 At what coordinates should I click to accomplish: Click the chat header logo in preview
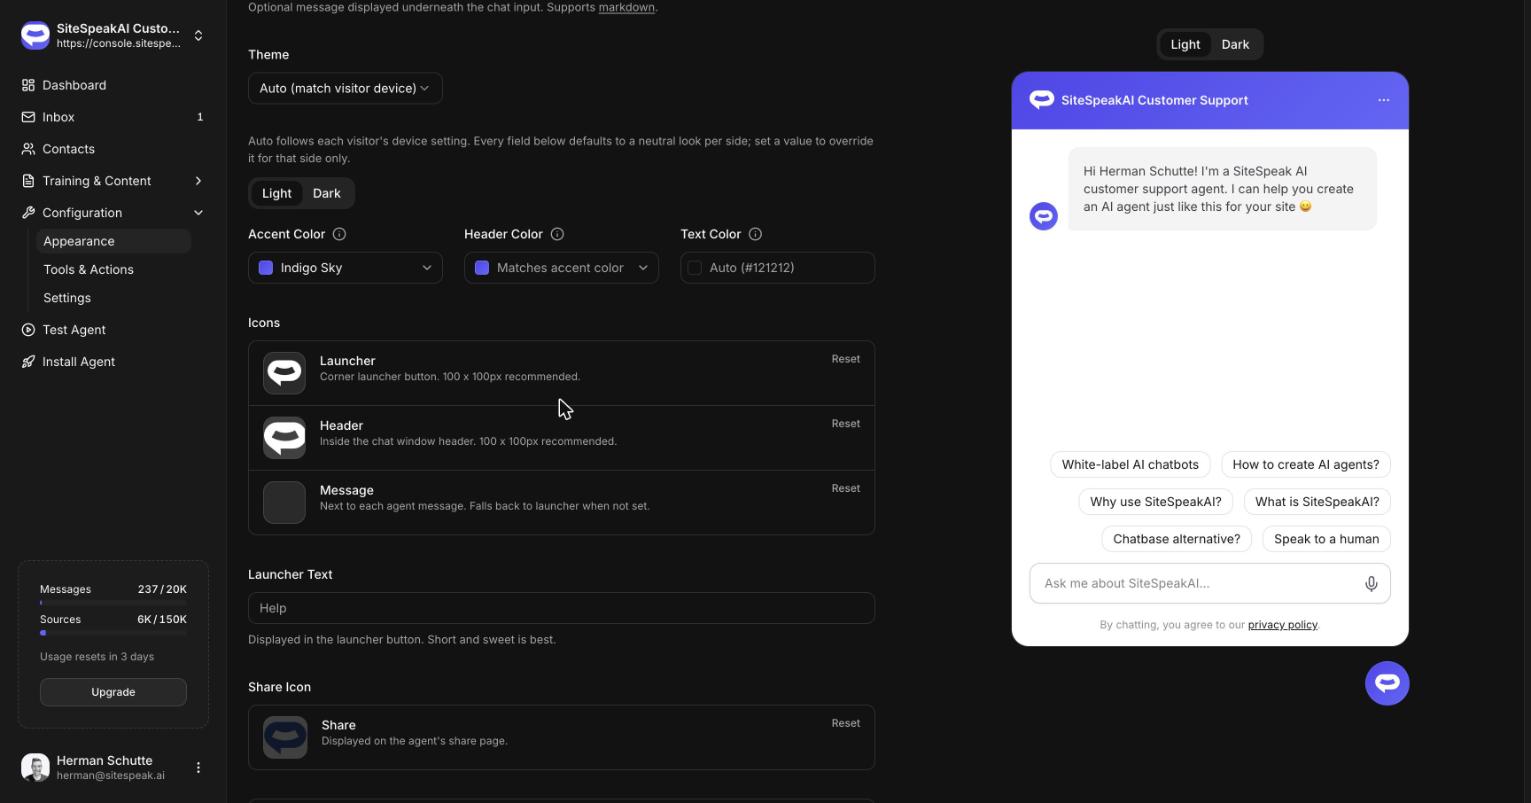click(x=1042, y=100)
